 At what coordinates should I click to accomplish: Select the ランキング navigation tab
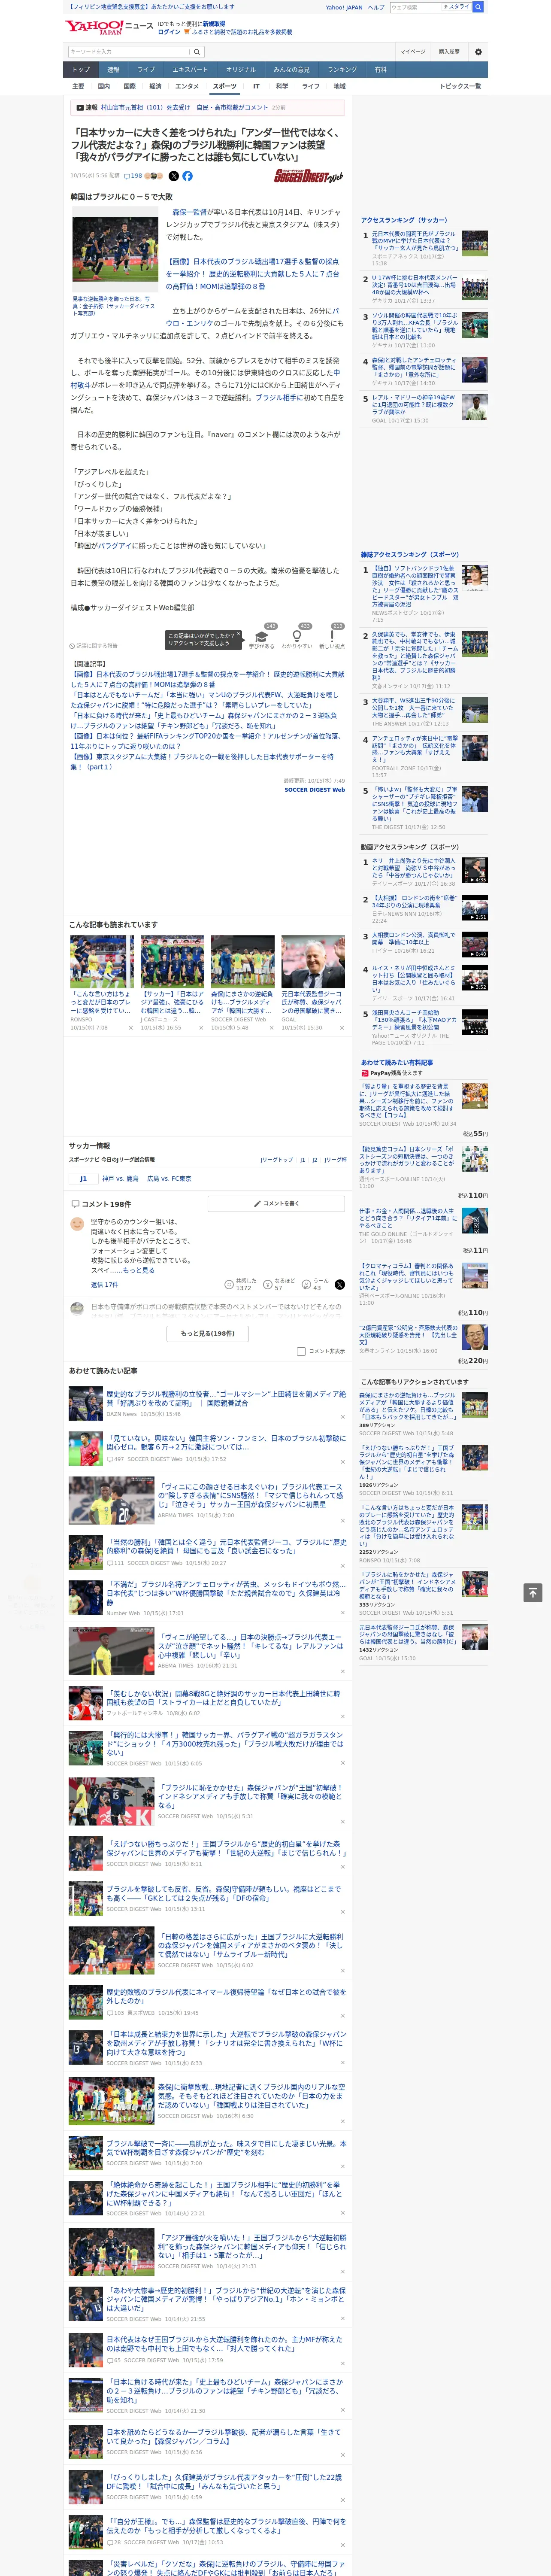pyautogui.click(x=342, y=70)
